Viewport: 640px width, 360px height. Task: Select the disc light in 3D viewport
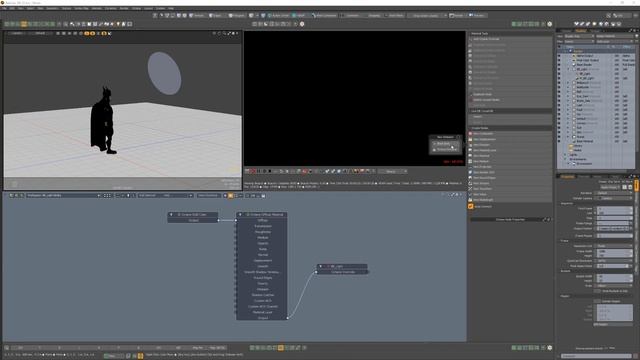coord(164,73)
